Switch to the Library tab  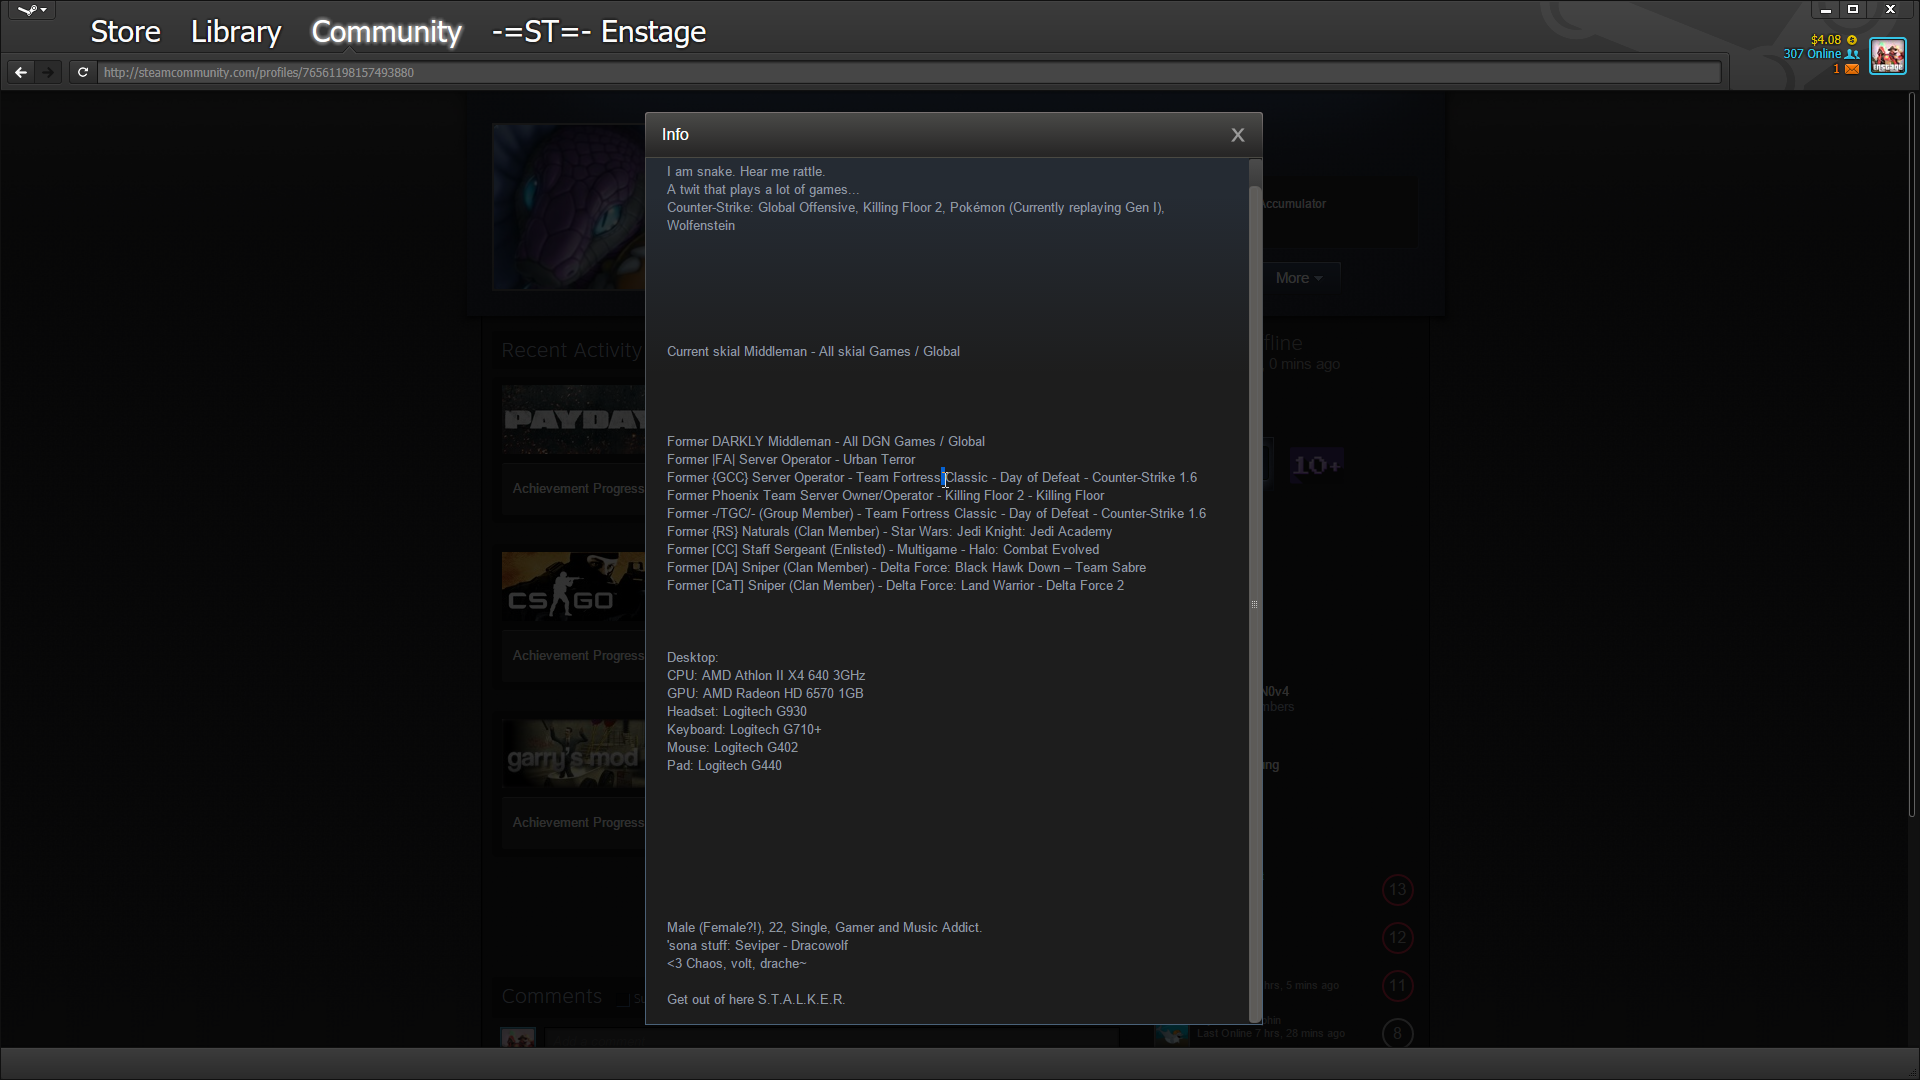[236, 32]
